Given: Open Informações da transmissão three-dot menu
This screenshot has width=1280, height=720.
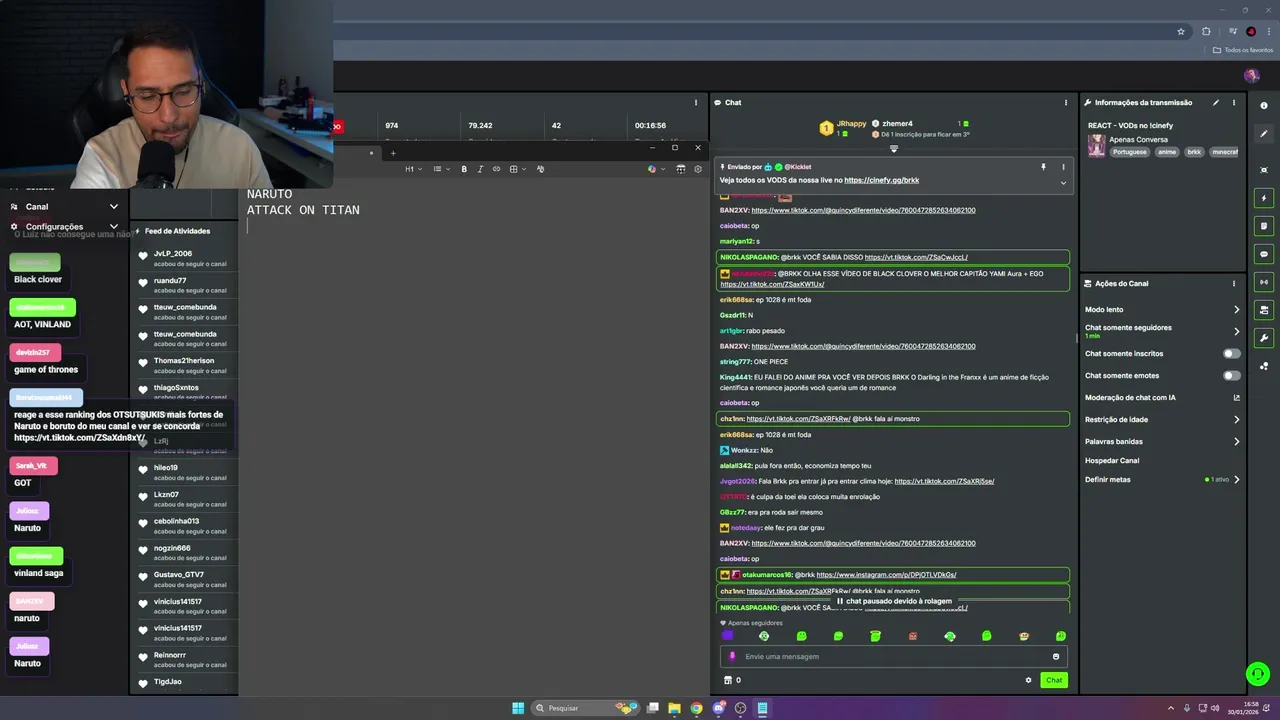Looking at the screenshot, I should tap(1234, 102).
